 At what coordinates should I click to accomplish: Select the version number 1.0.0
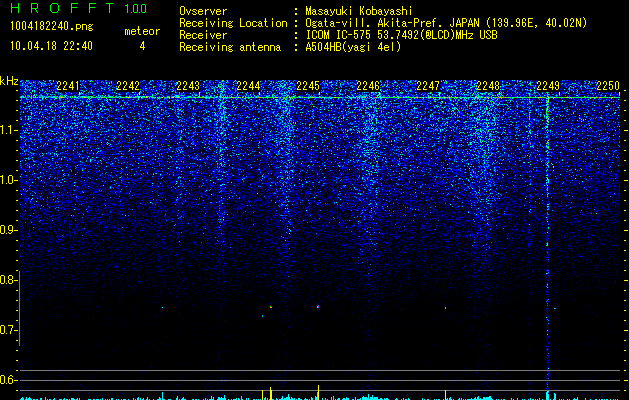pos(136,8)
